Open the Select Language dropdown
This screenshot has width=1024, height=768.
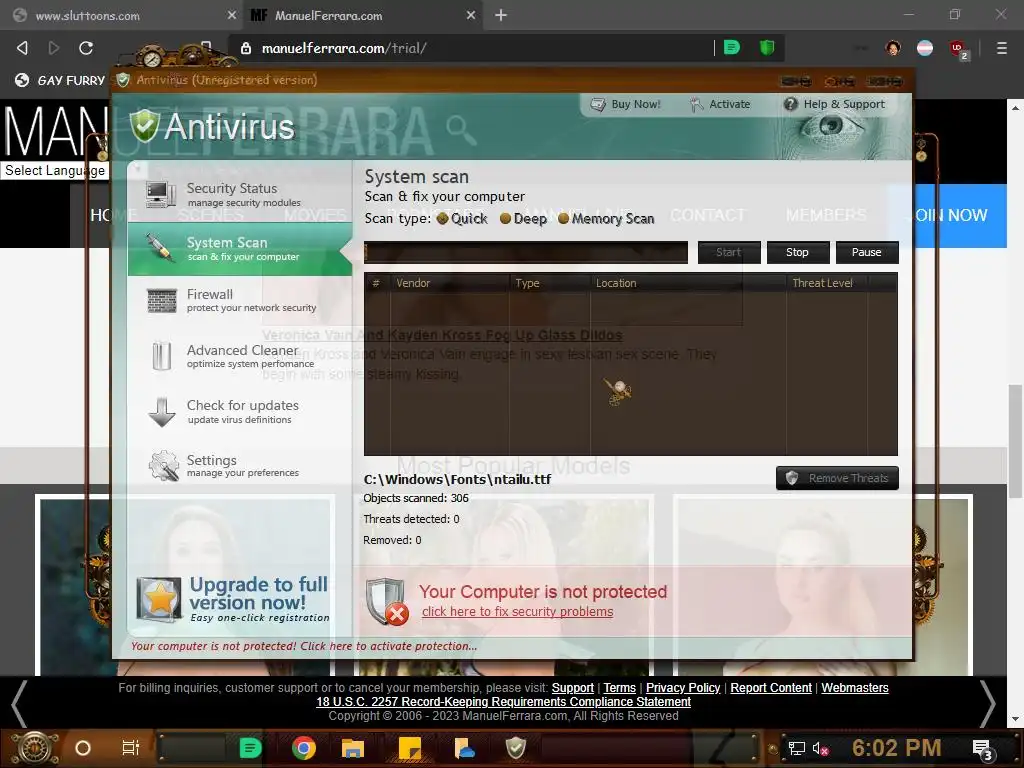[x=55, y=170]
